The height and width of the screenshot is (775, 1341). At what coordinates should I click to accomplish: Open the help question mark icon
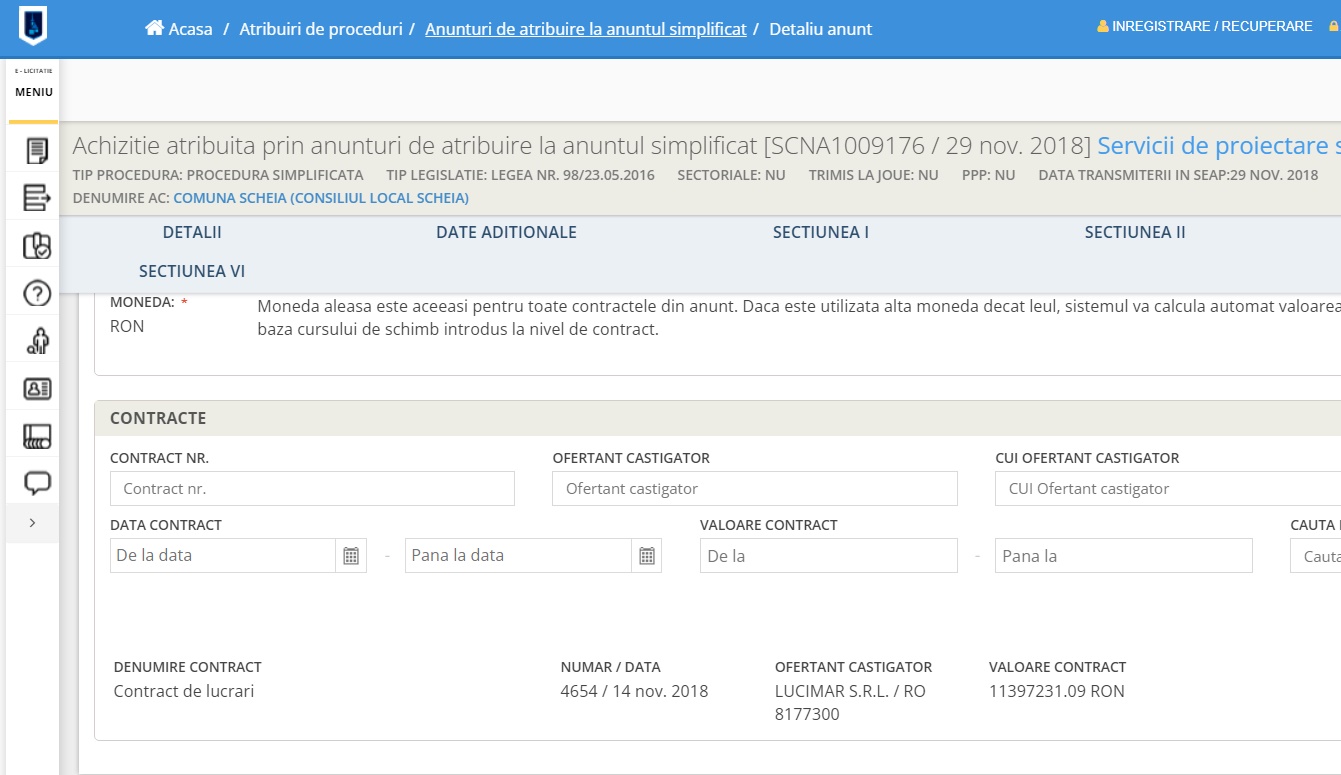(x=37, y=293)
